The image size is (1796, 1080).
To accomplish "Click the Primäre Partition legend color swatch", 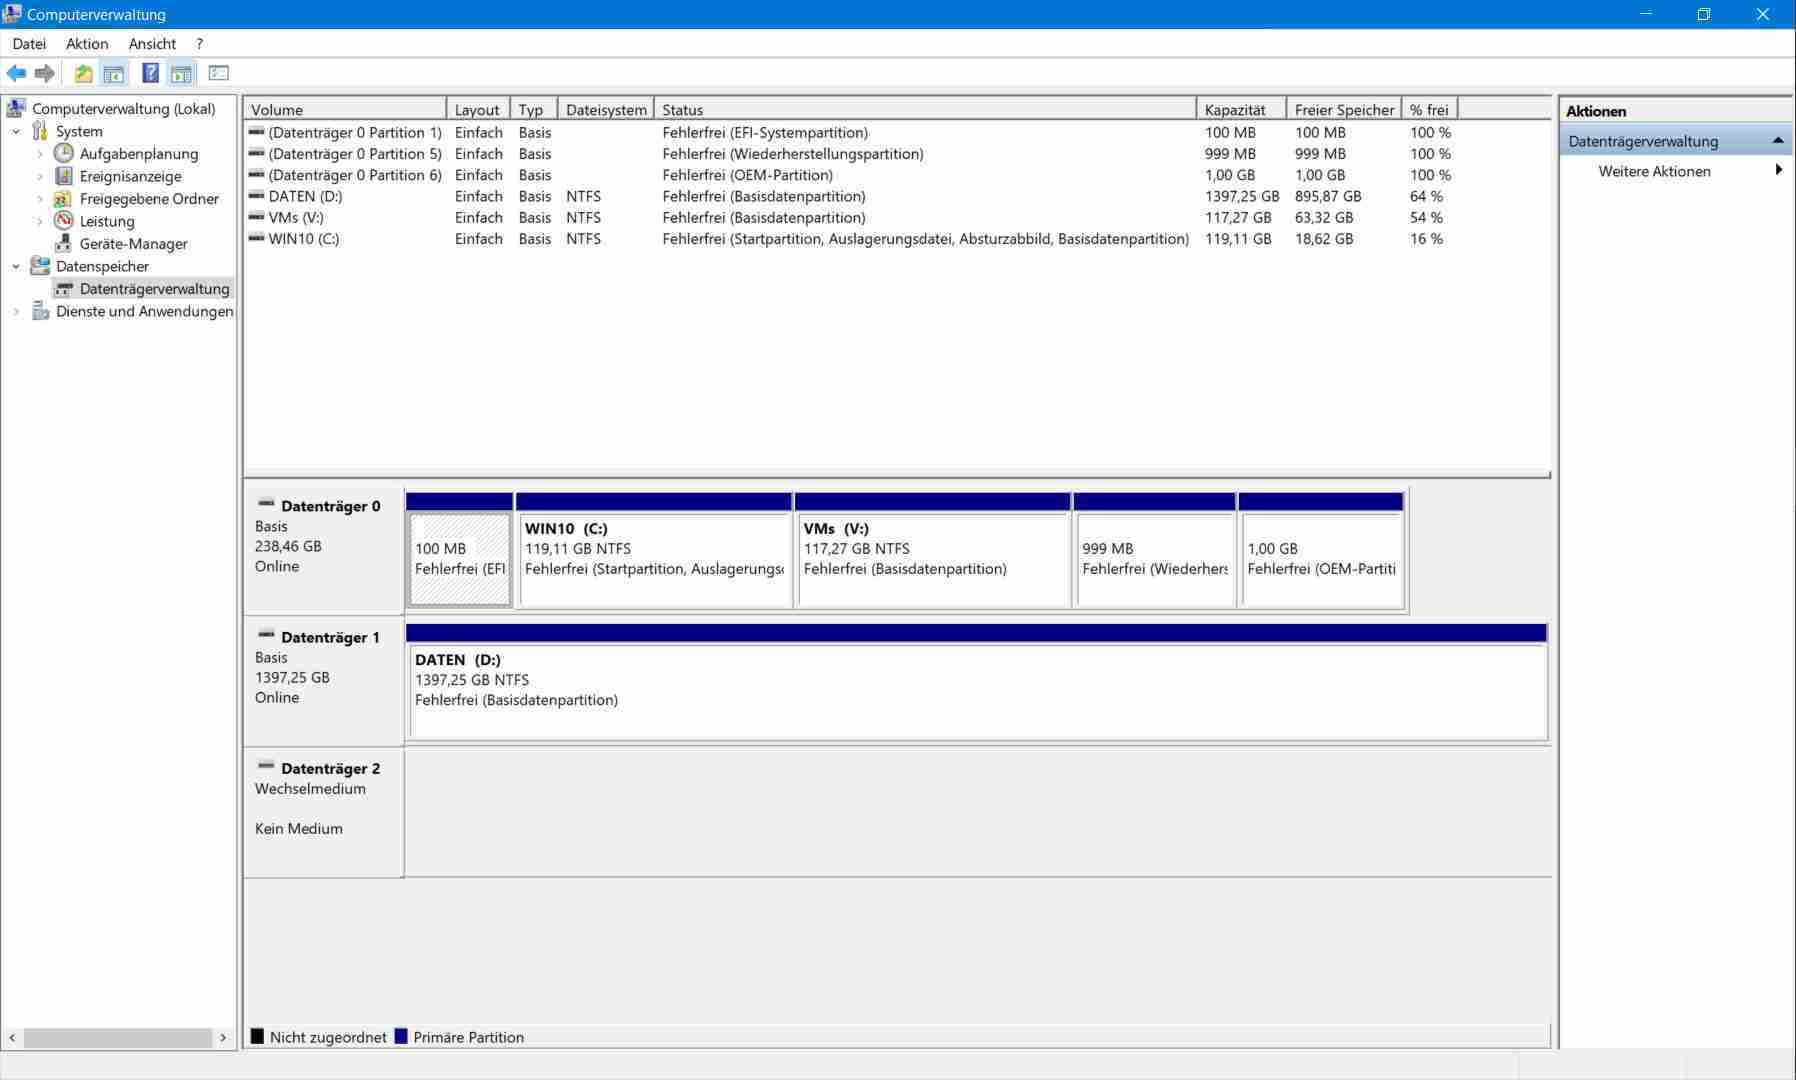I will coord(401,1037).
